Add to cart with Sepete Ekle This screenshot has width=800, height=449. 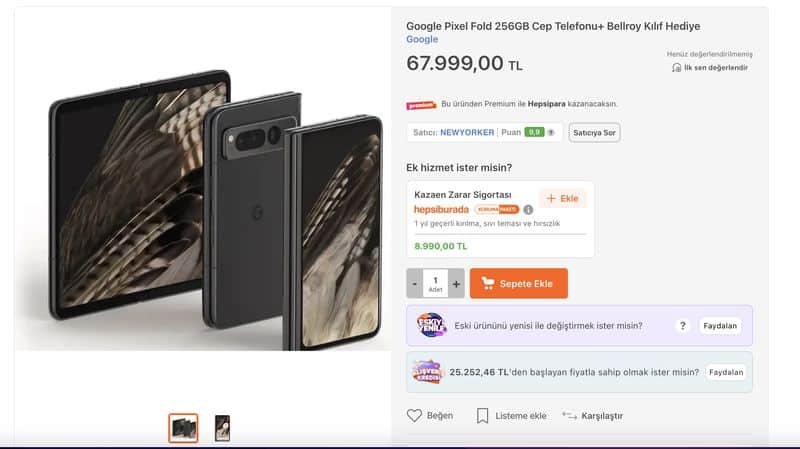click(518, 284)
